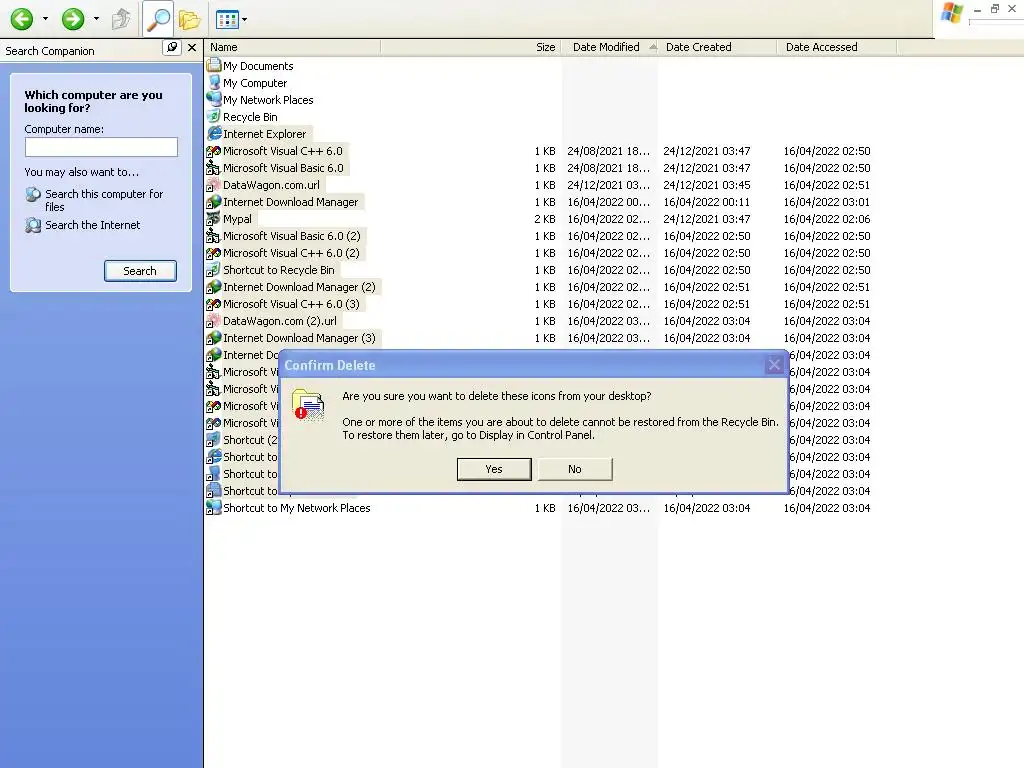1024x768 pixels.
Task: Close the Confirm Delete dialog
Action: pyautogui.click(x=774, y=365)
